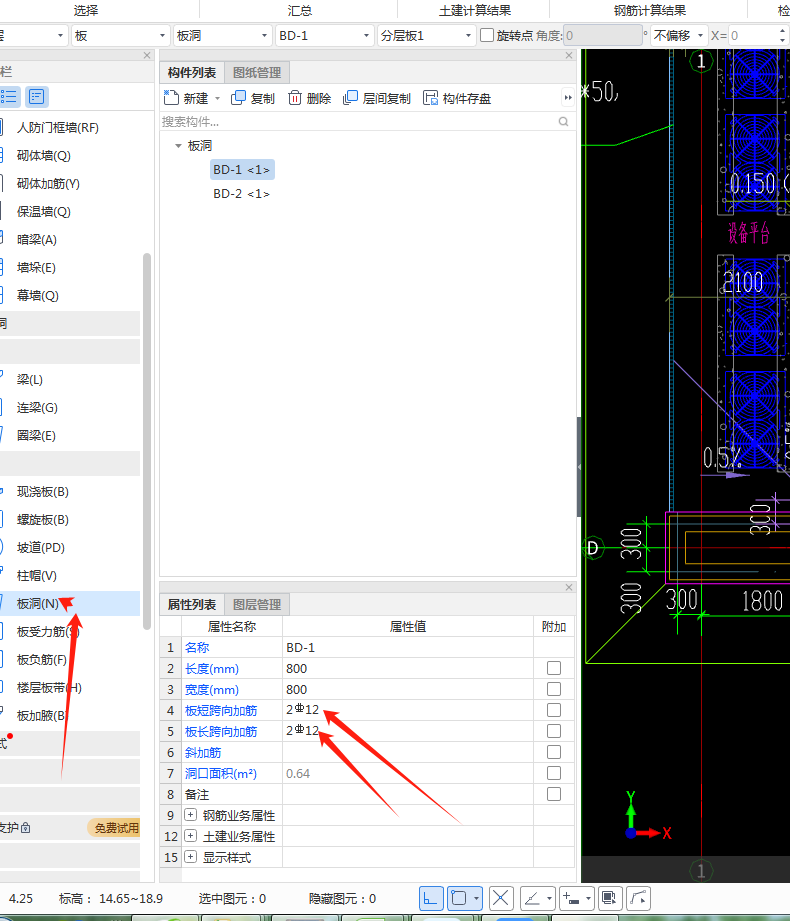Viewport: 790px width, 921px height.
Task: Enable the 旋转点 rotation point checkbox
Action: (x=487, y=35)
